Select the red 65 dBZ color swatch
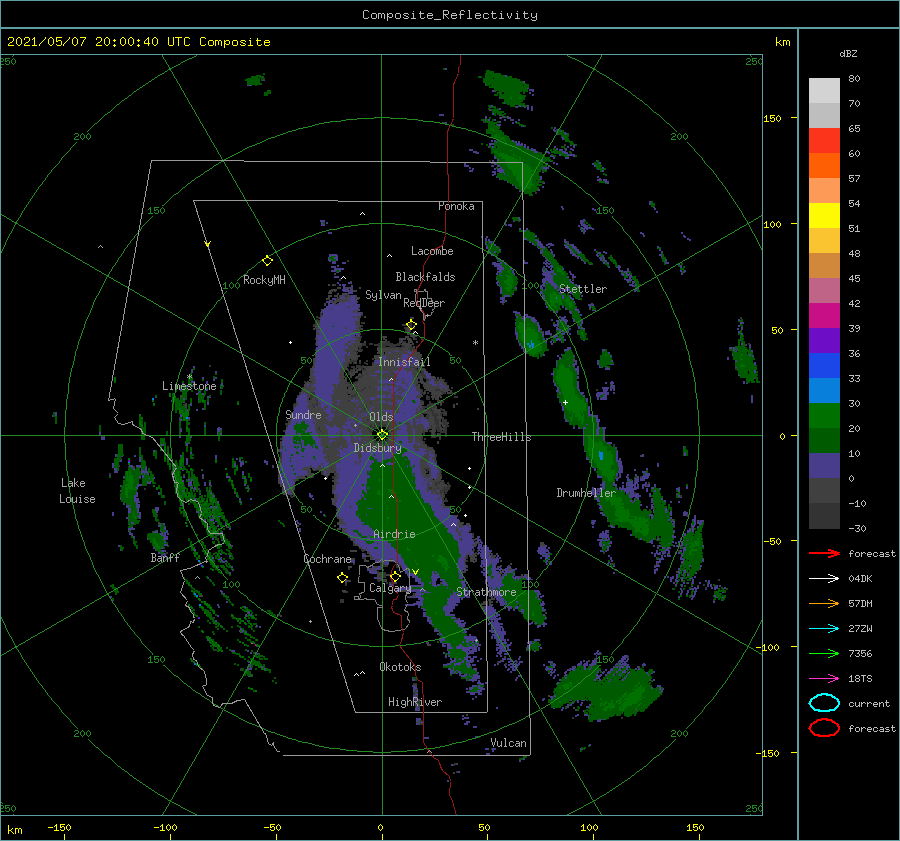 click(x=824, y=141)
